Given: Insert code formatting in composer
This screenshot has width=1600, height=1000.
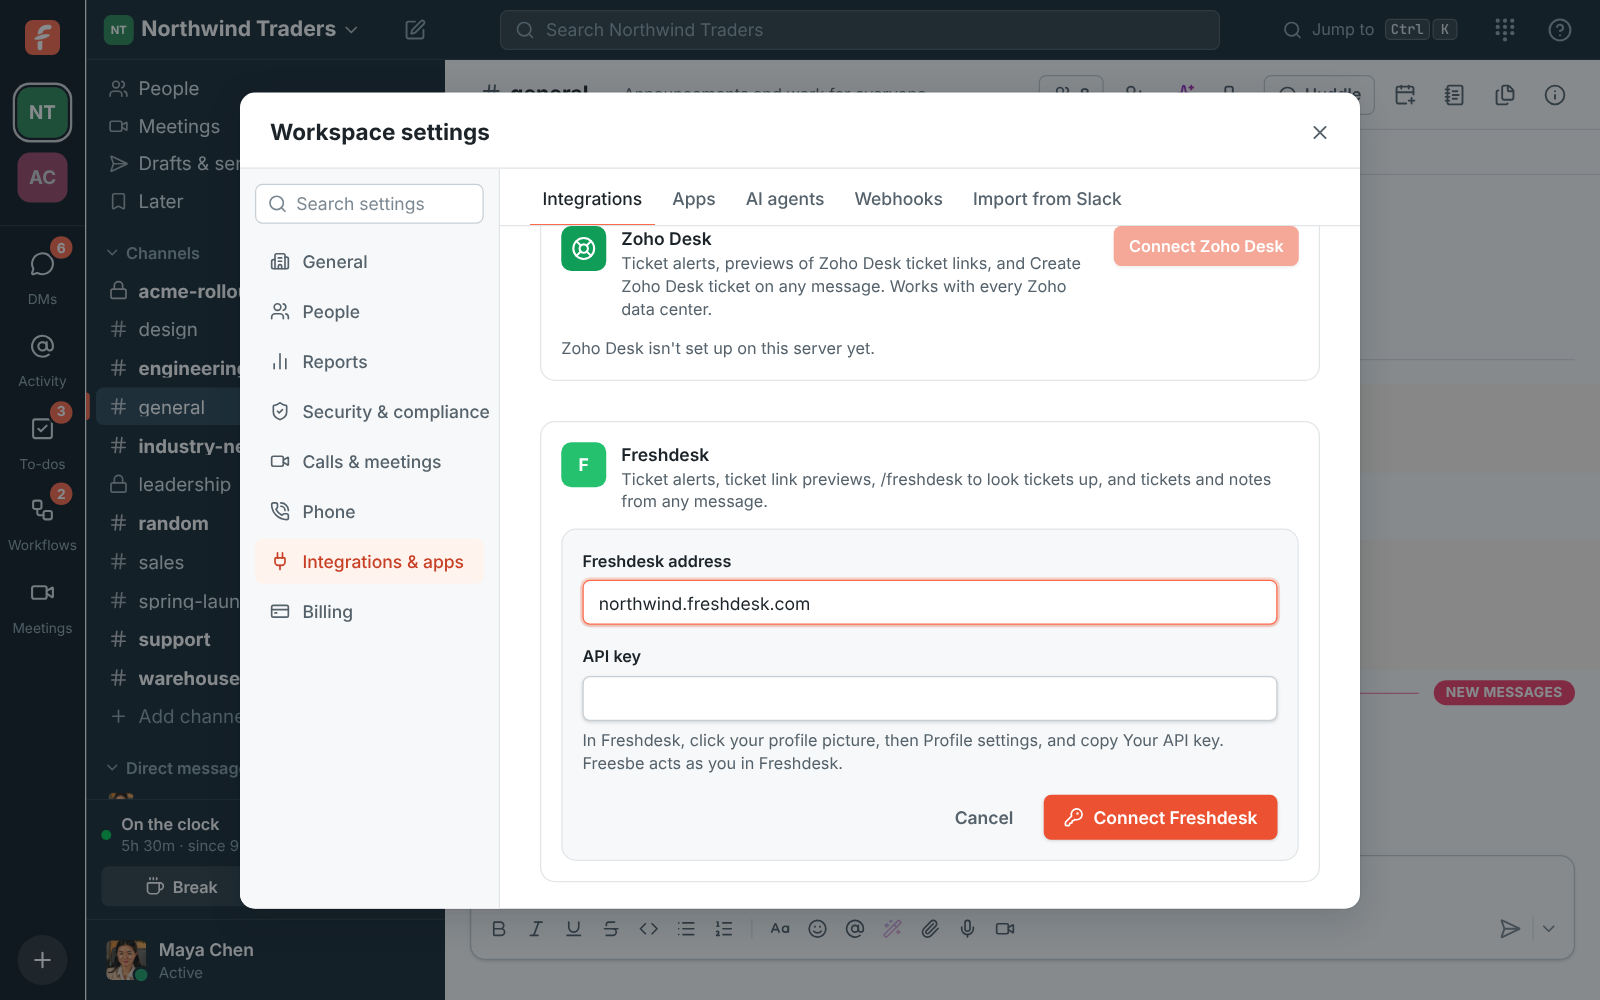Looking at the screenshot, I should pos(649,929).
